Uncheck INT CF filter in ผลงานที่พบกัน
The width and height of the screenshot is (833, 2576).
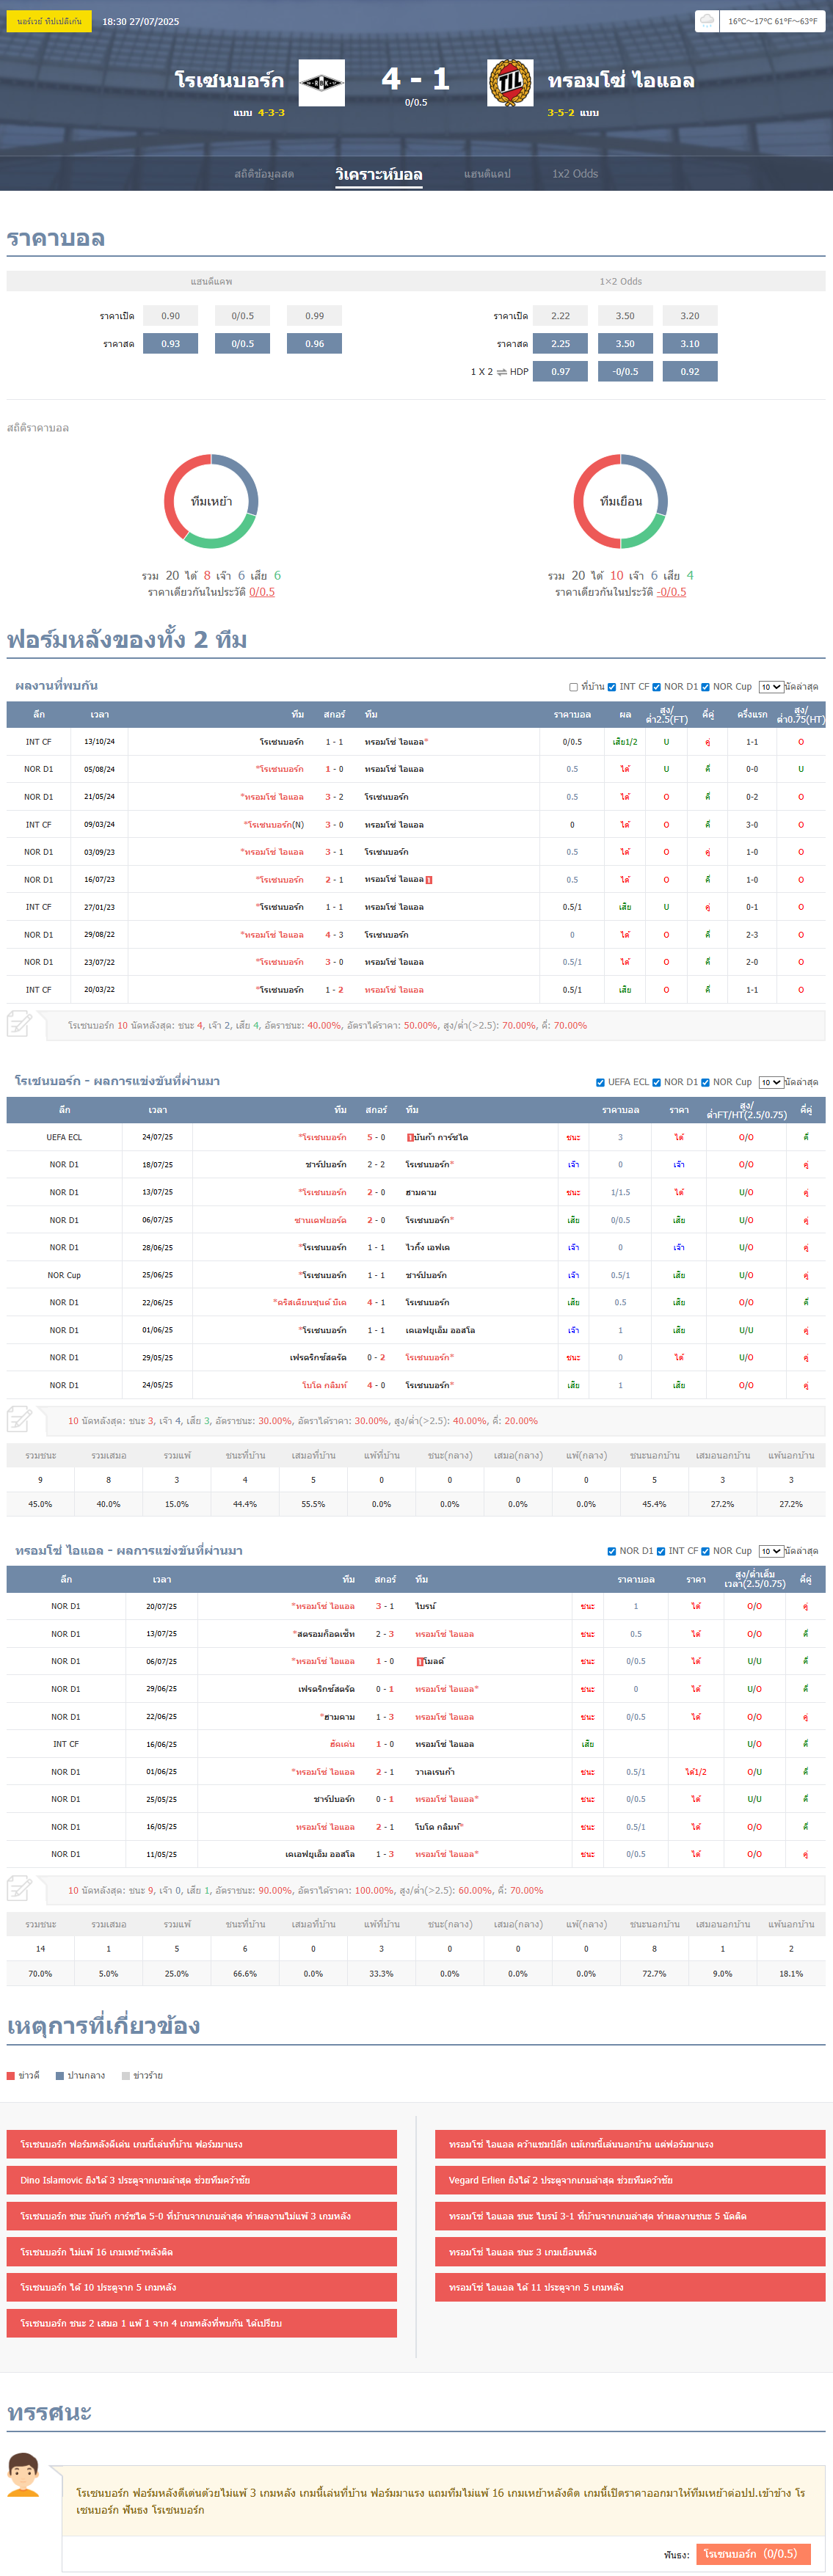click(612, 687)
